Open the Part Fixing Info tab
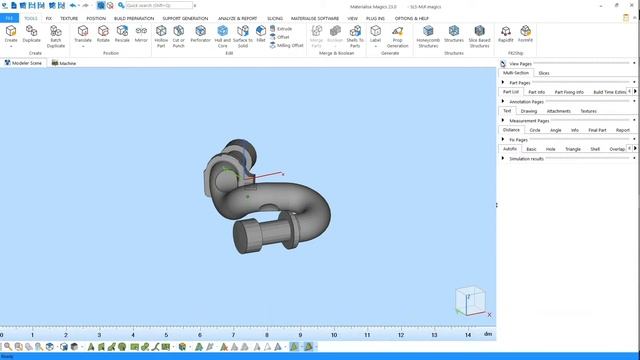The width and height of the screenshot is (640, 360). tap(569, 92)
